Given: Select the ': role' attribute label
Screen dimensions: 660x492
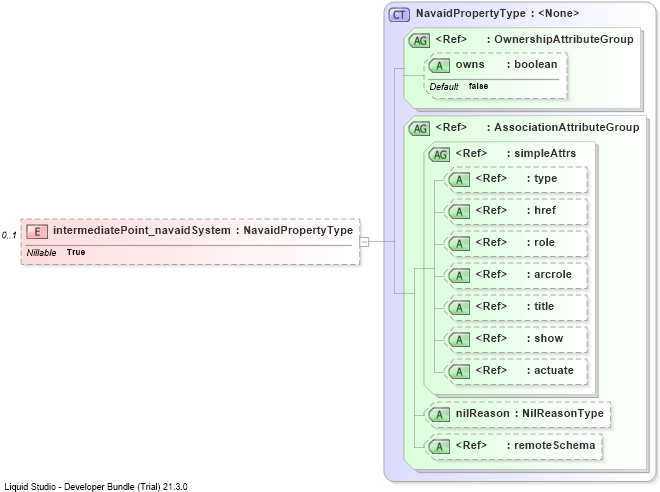Looking at the screenshot, I should (540, 242).
